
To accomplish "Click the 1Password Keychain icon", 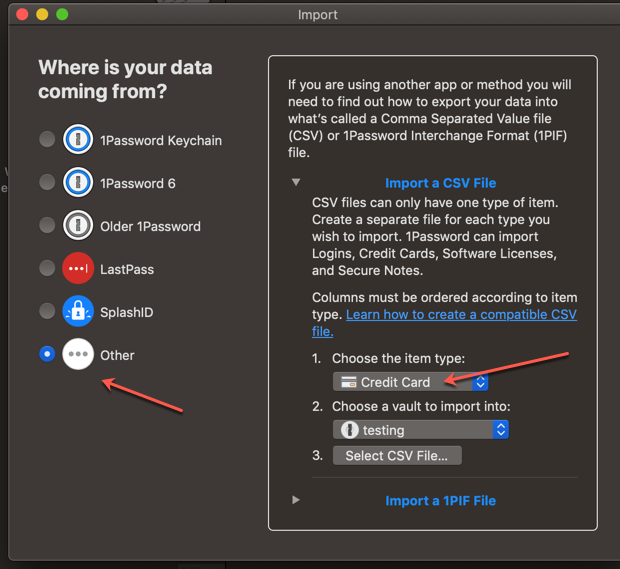I will 78,139.
